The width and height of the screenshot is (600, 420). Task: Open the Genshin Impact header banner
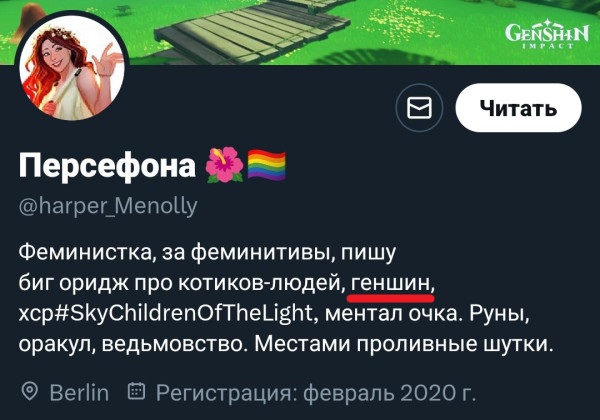[x=300, y=32]
